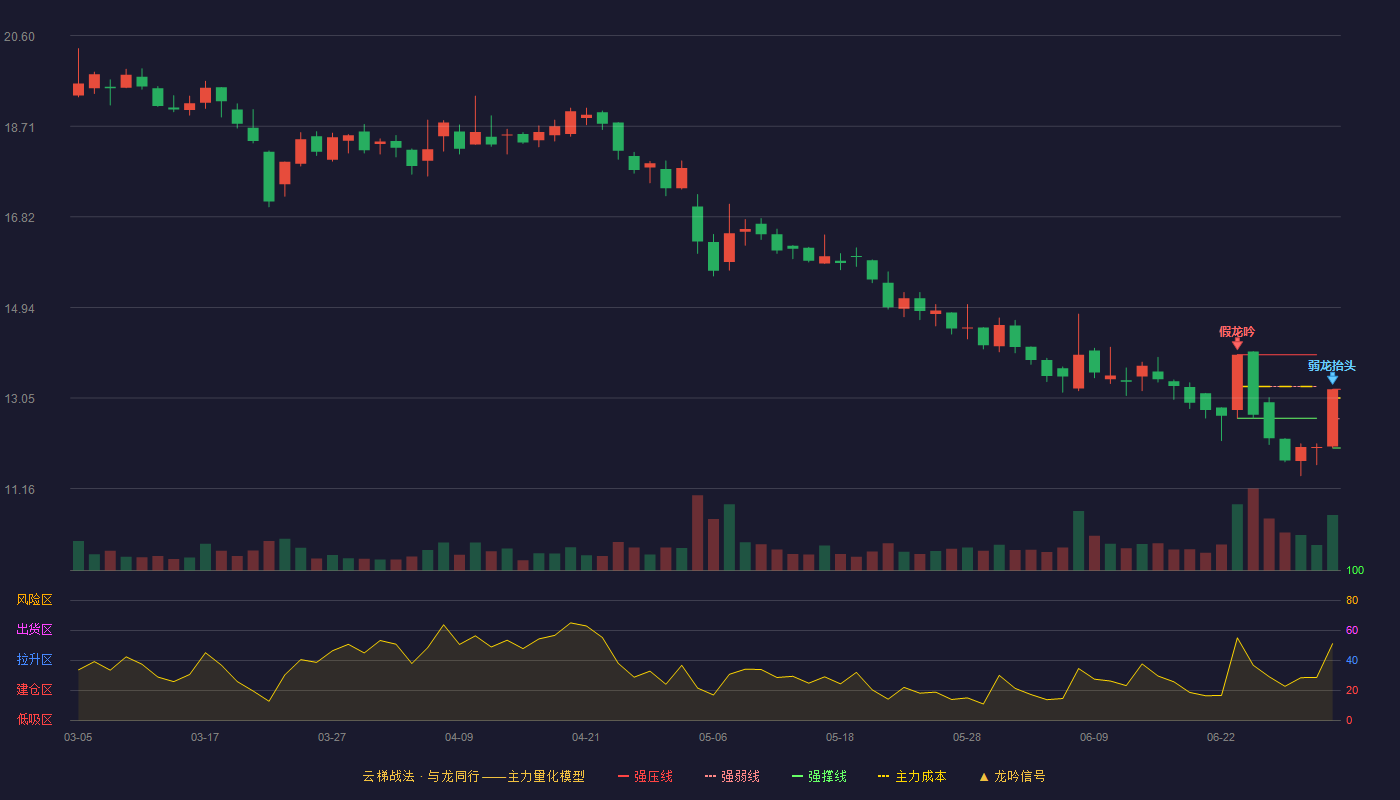1400x800 pixels.
Task: Click the 出货区 zone label
Action: [x=34, y=630]
